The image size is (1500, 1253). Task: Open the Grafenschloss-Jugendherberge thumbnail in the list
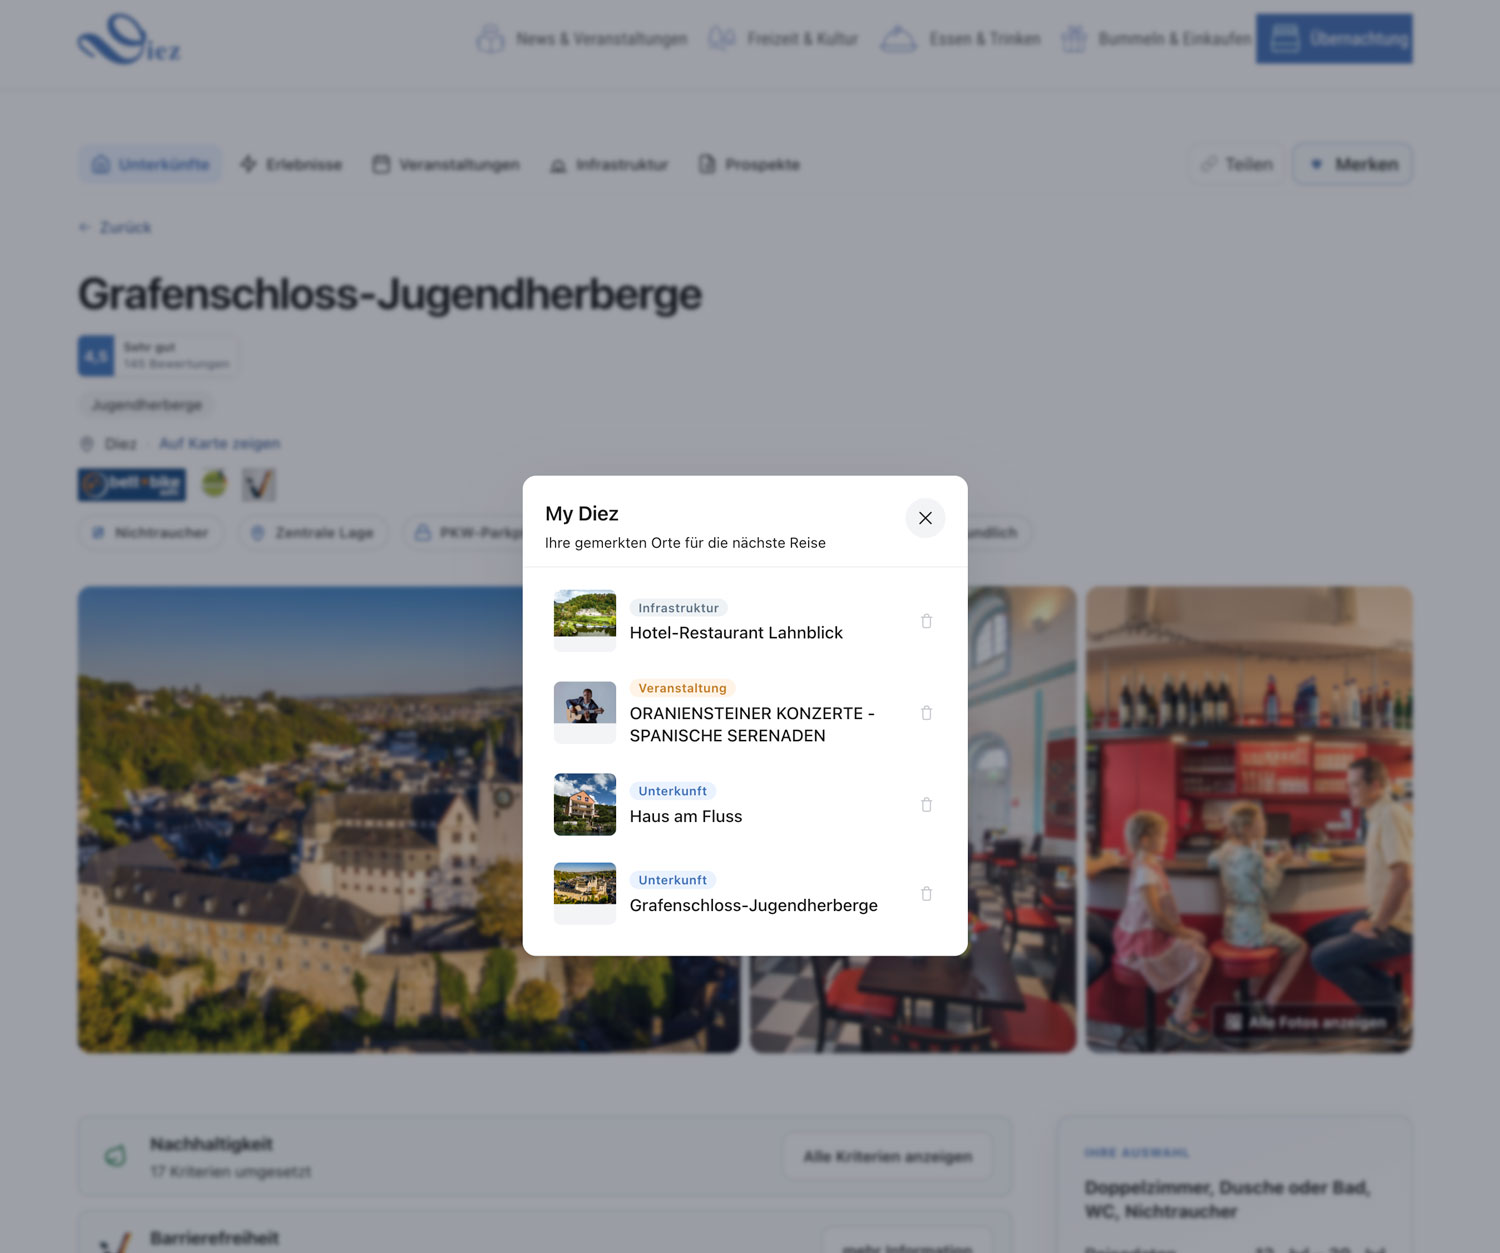pos(585,893)
